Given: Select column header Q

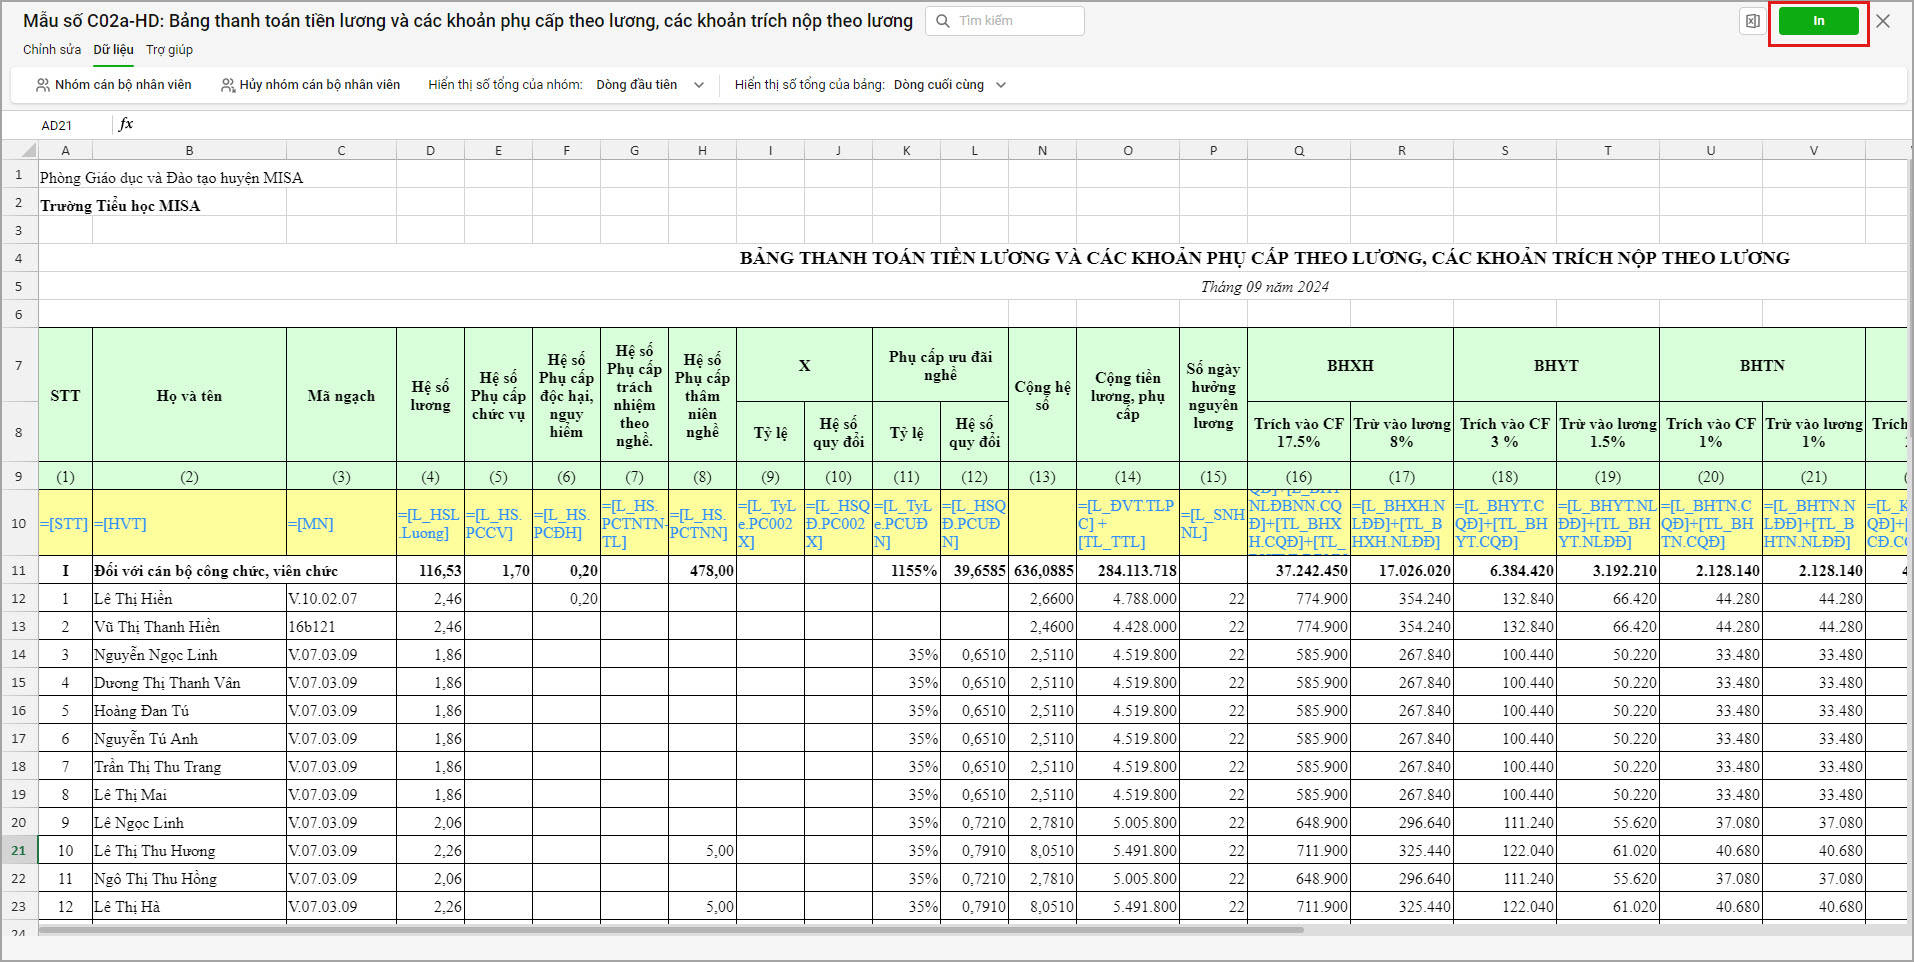Looking at the screenshot, I should tap(1298, 151).
